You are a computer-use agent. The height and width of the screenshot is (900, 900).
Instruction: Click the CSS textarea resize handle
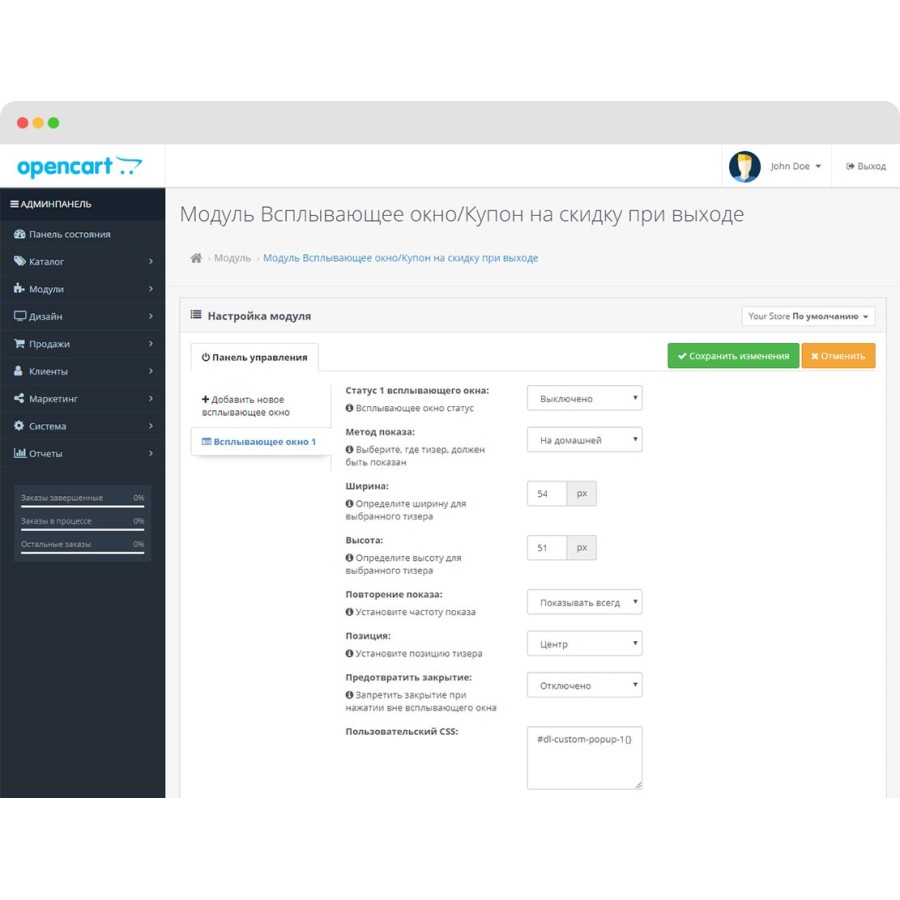click(638, 786)
